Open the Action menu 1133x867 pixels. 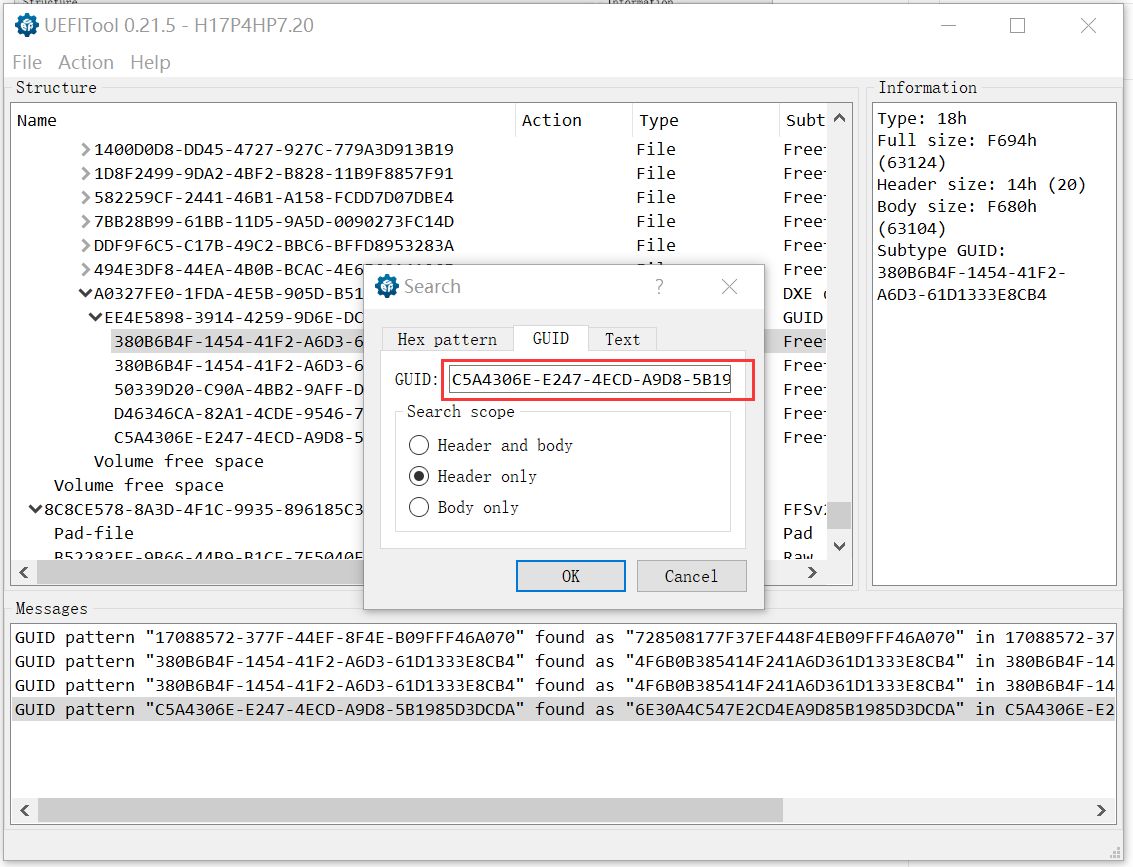(86, 62)
